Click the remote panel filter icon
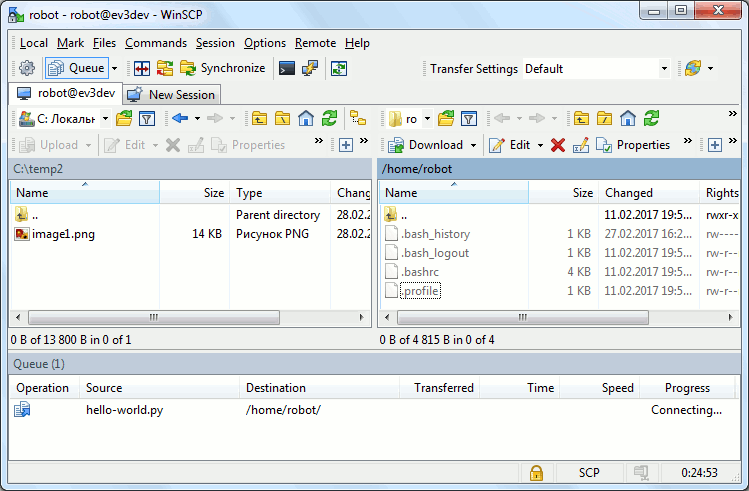Viewport: 749px width, 491px height. [469, 118]
